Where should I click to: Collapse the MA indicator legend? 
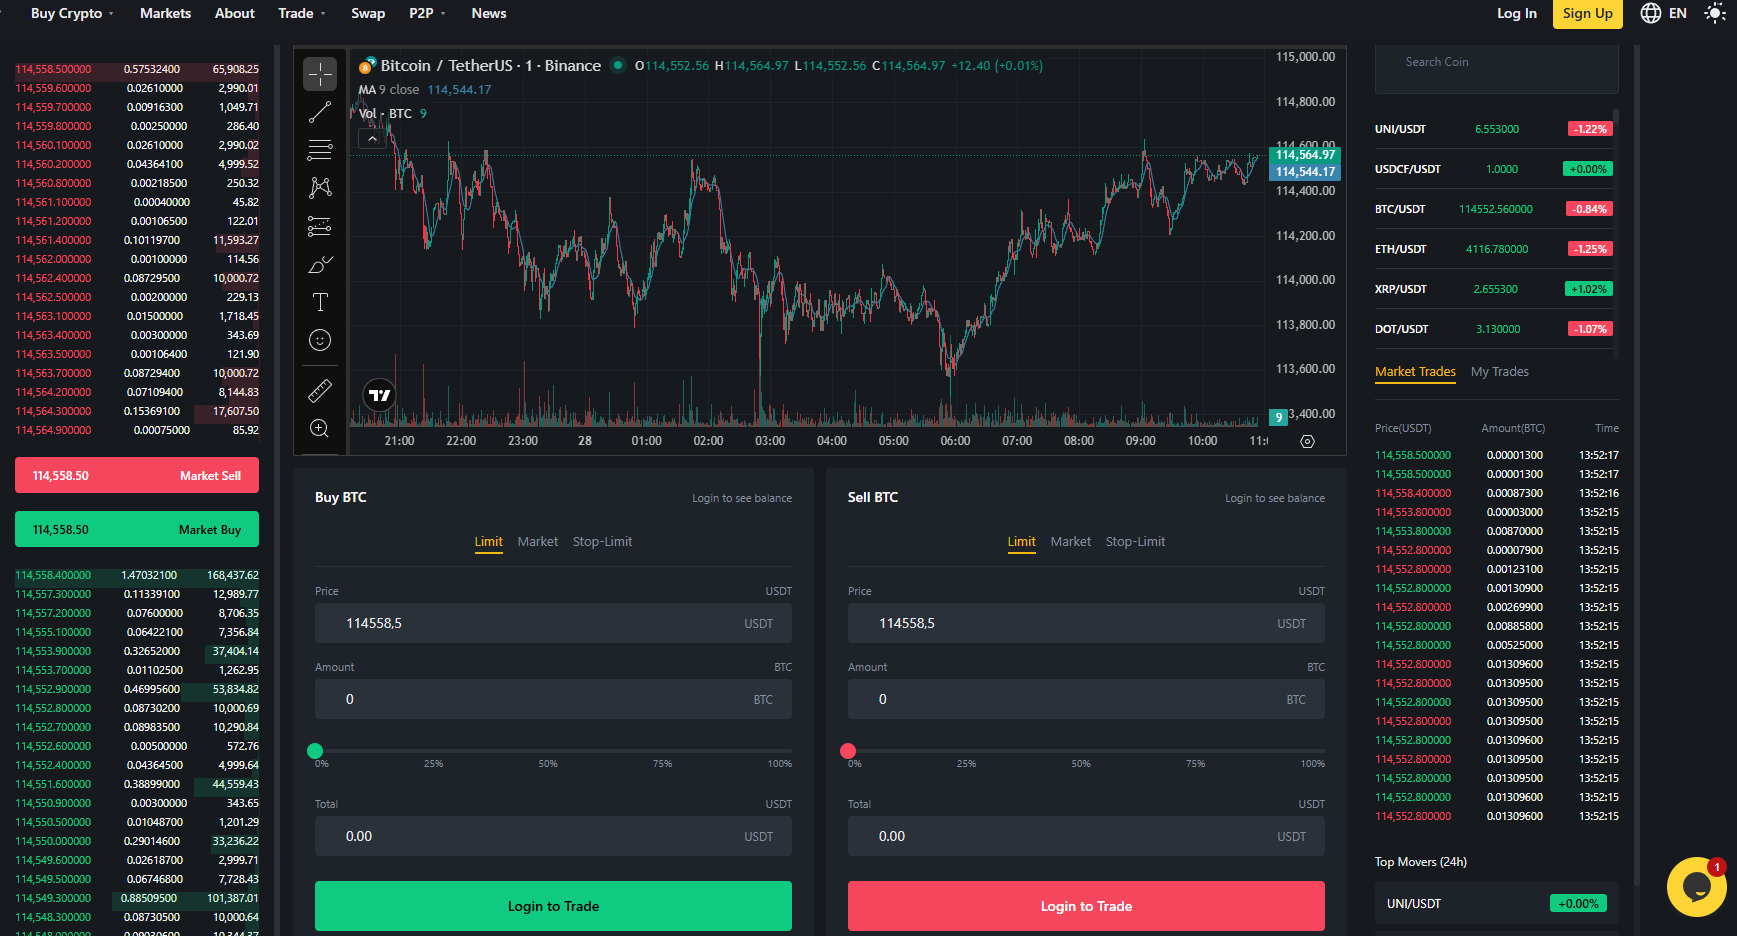371,137
